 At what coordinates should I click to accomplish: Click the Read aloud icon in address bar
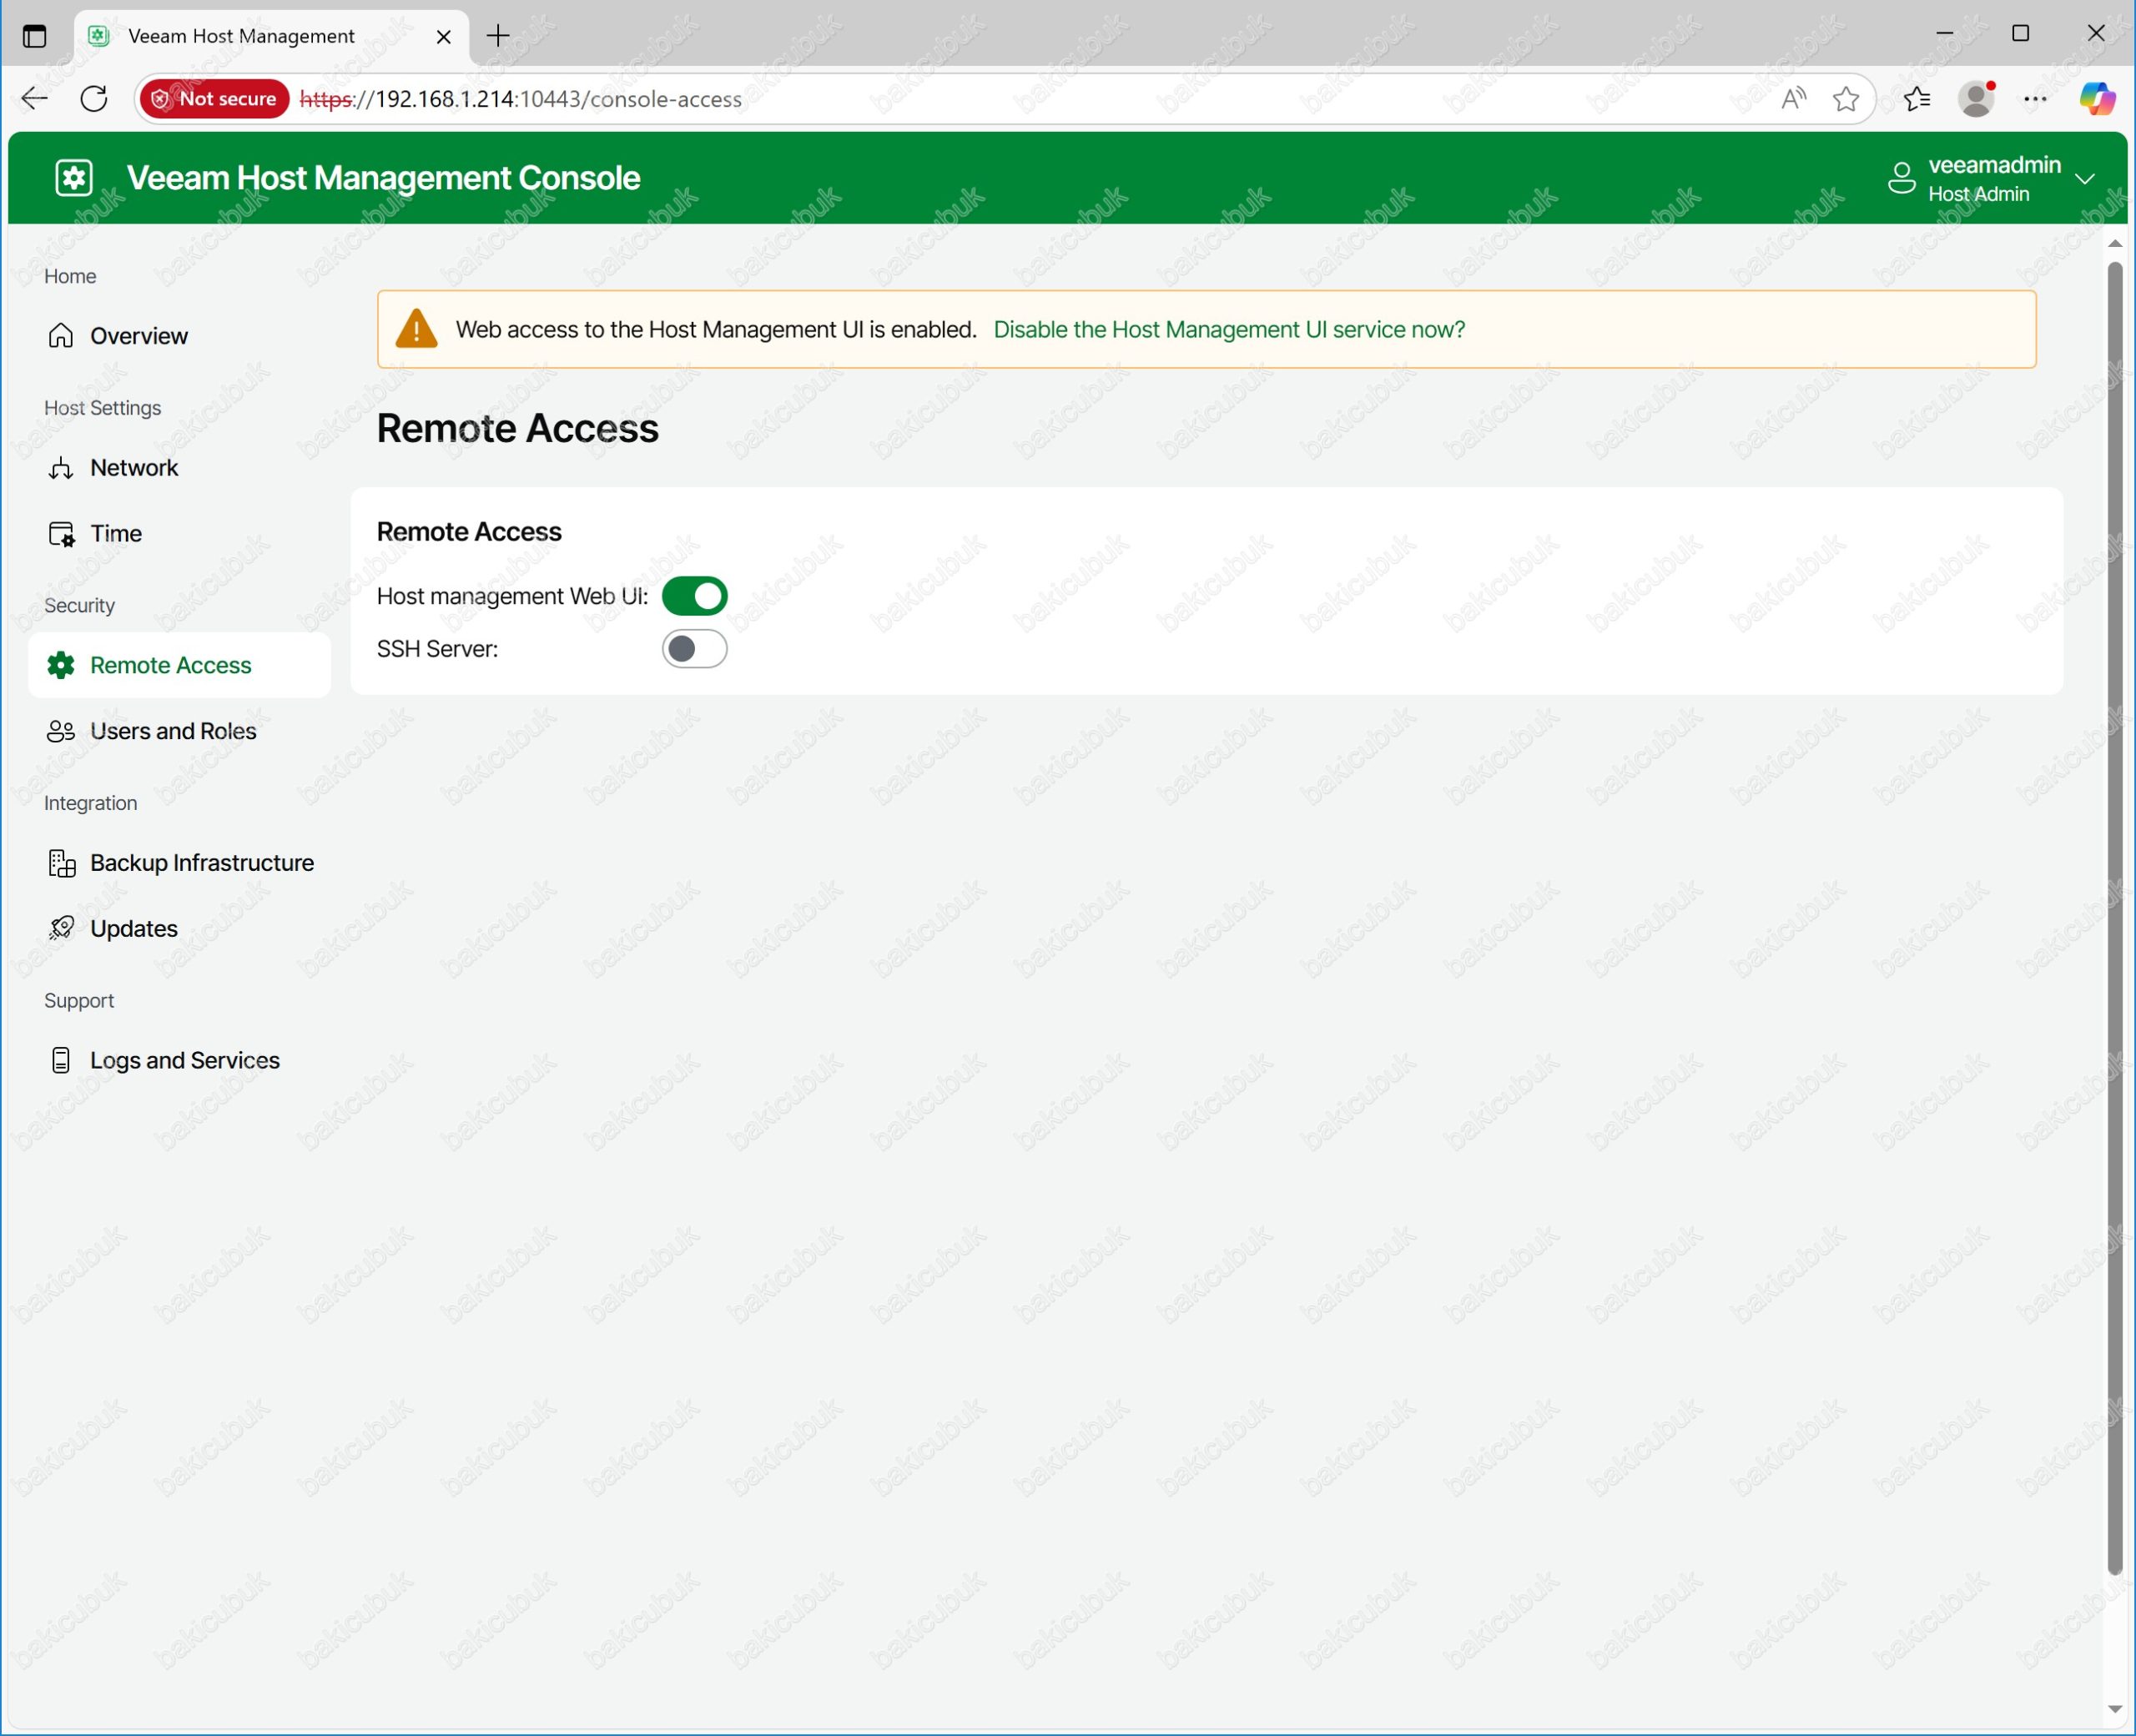pos(1793,98)
